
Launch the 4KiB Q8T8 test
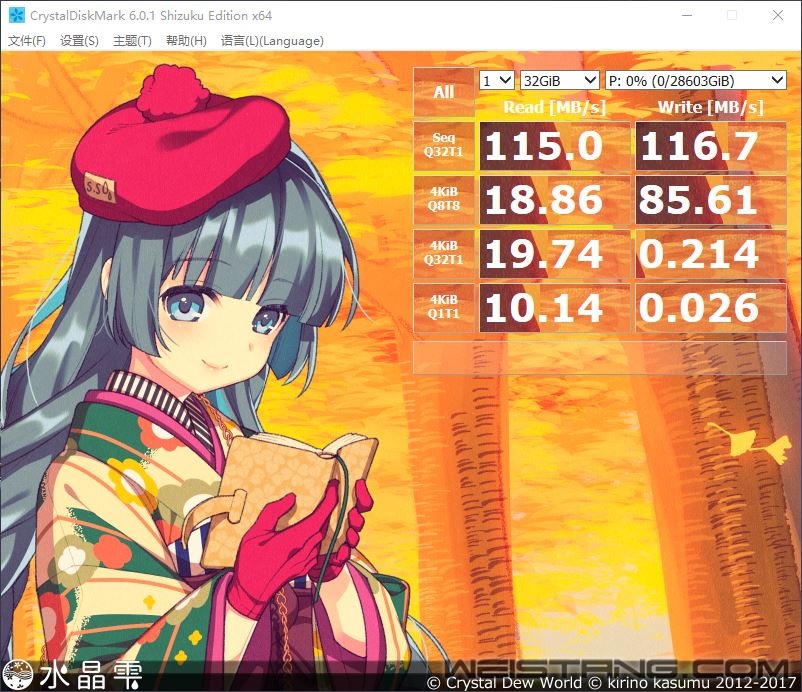click(x=444, y=200)
